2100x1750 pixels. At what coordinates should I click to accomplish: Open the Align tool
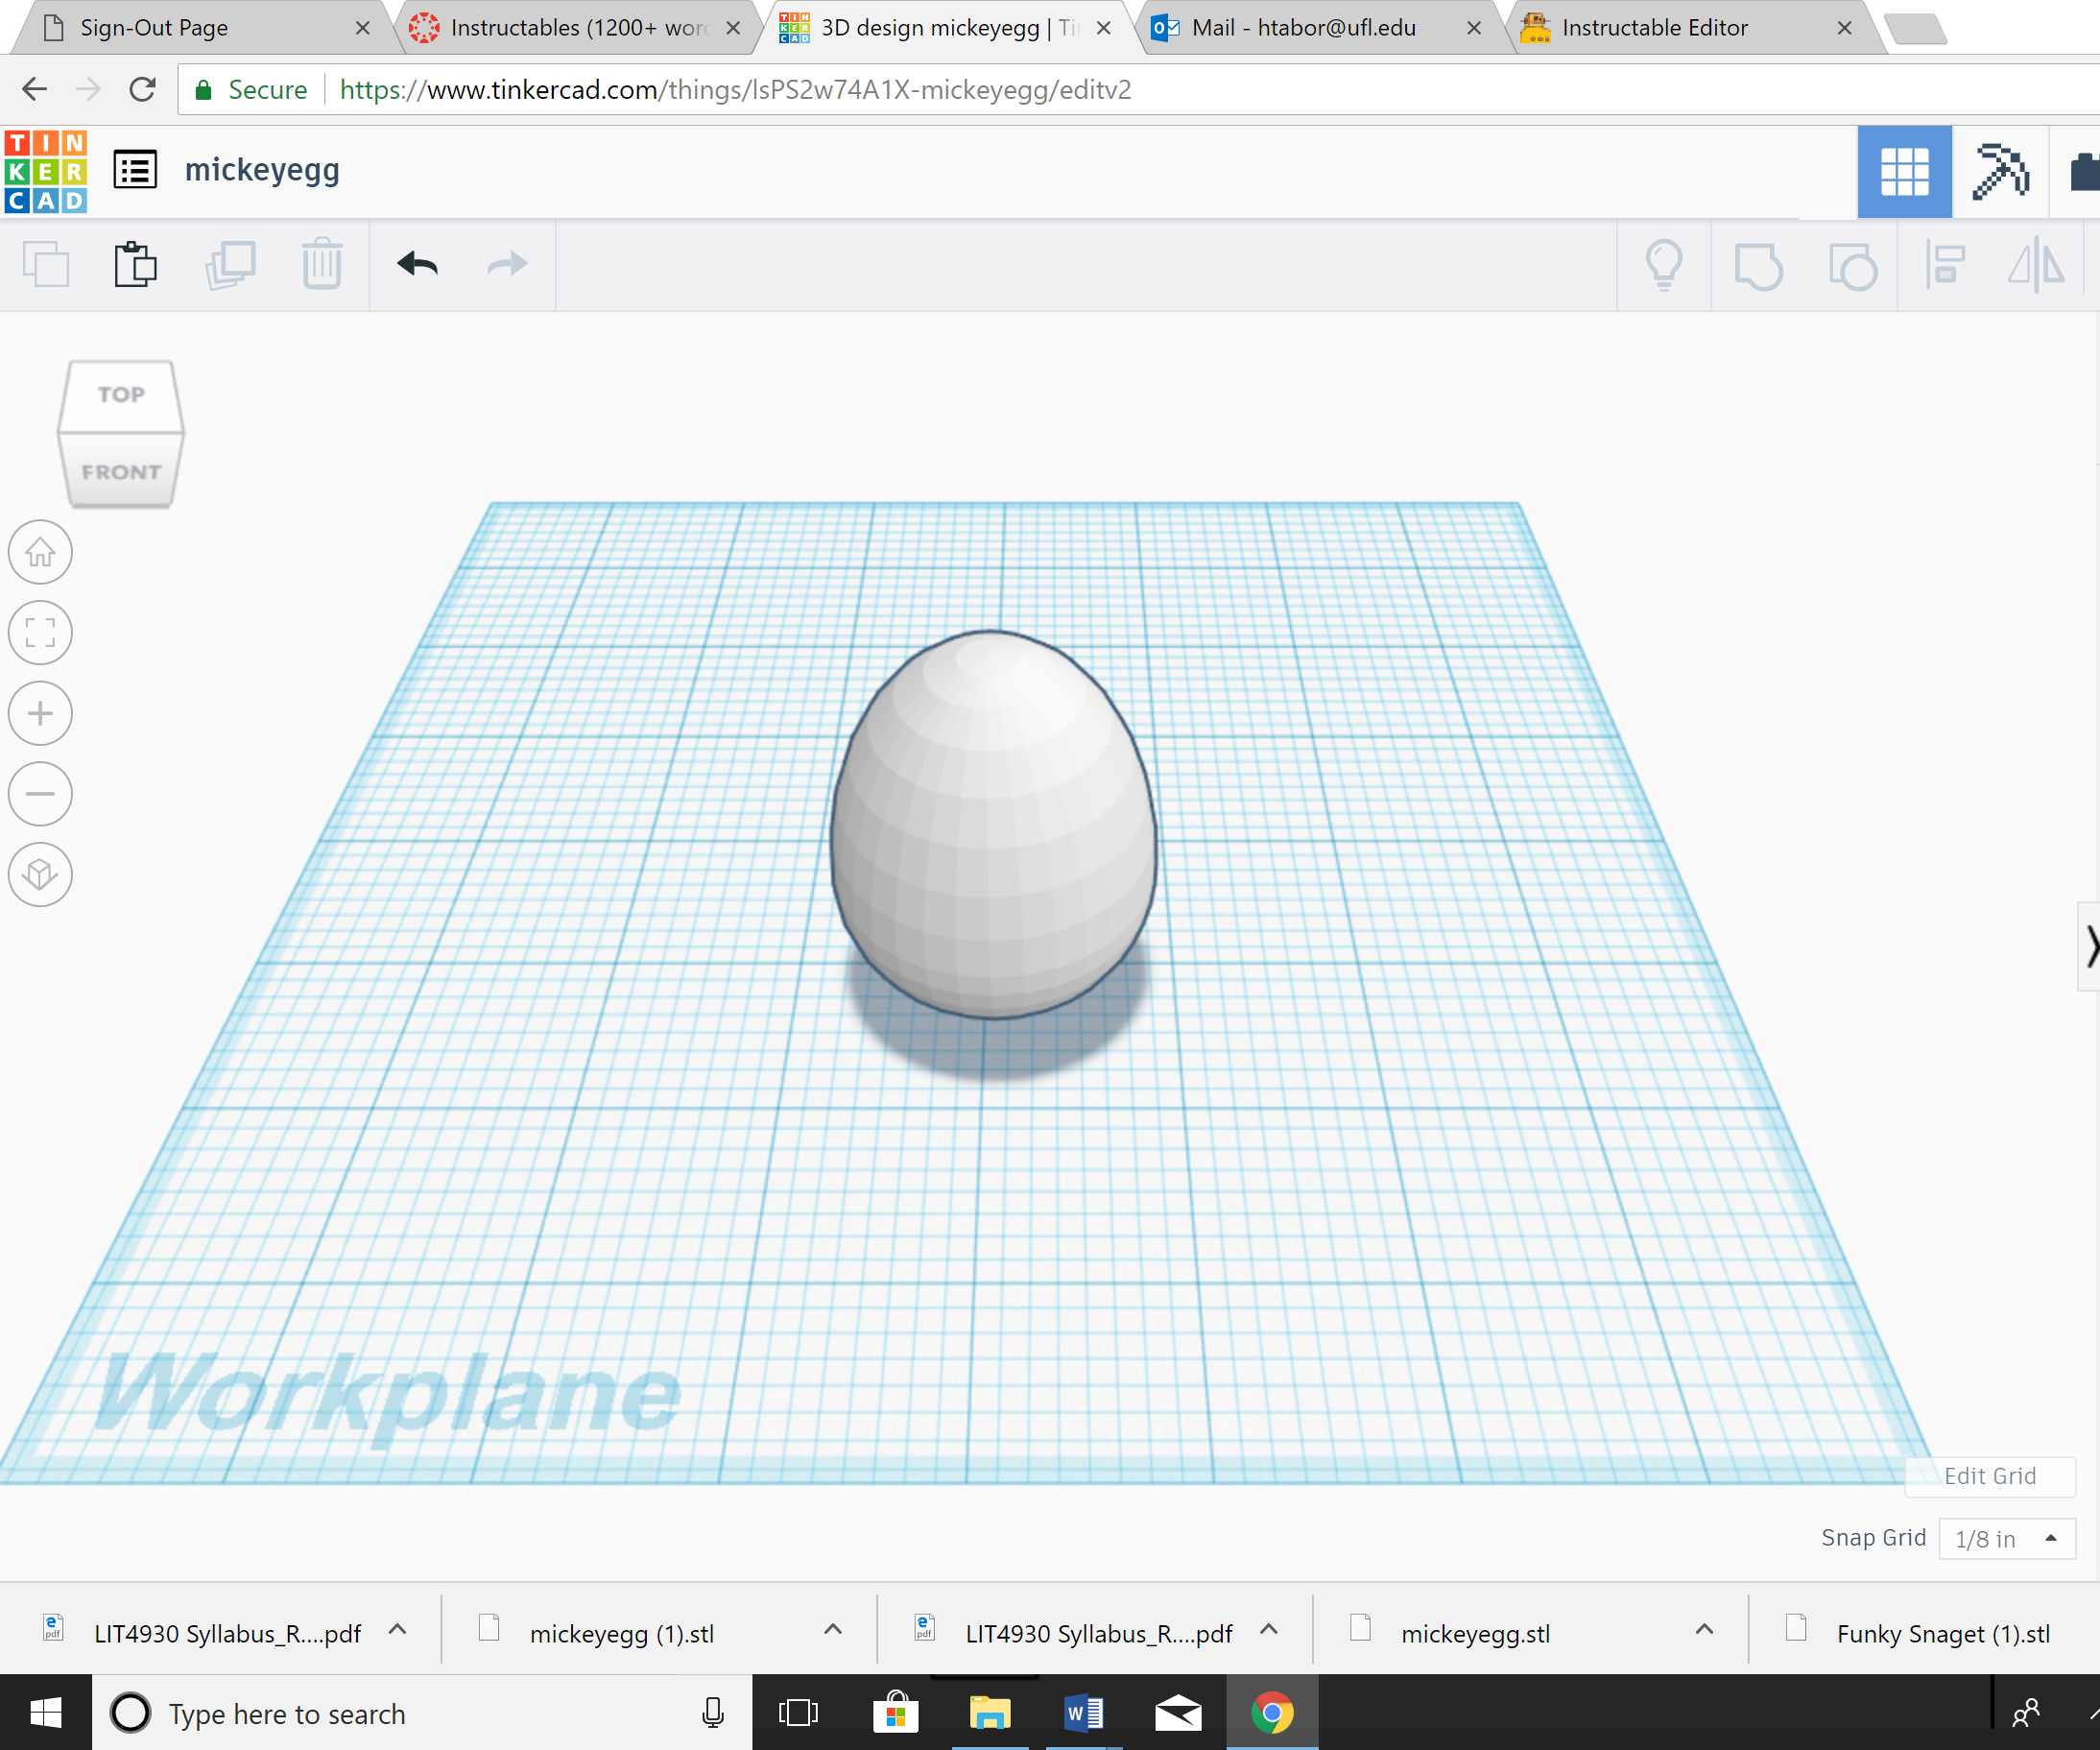click(x=1944, y=265)
